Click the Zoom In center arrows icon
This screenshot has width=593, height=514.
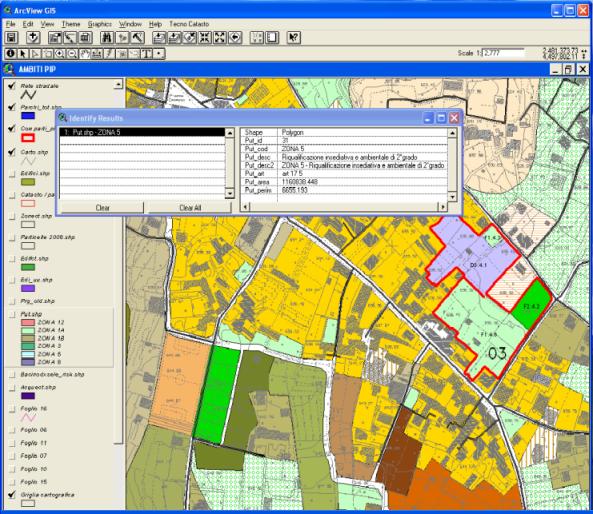click(205, 37)
